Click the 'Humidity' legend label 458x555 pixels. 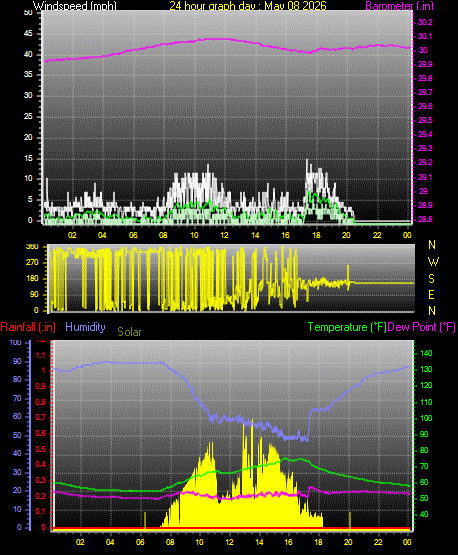click(85, 327)
